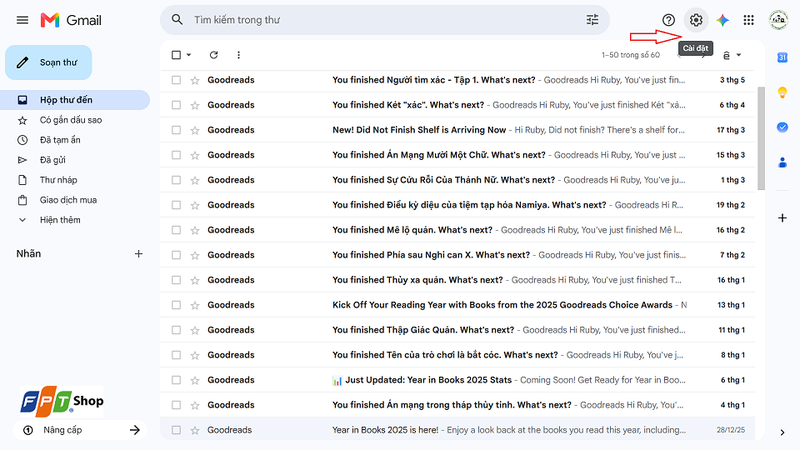Select the 'Kick Off Your Reading Year' email checkbox
This screenshot has height=450, width=800.
point(176,305)
